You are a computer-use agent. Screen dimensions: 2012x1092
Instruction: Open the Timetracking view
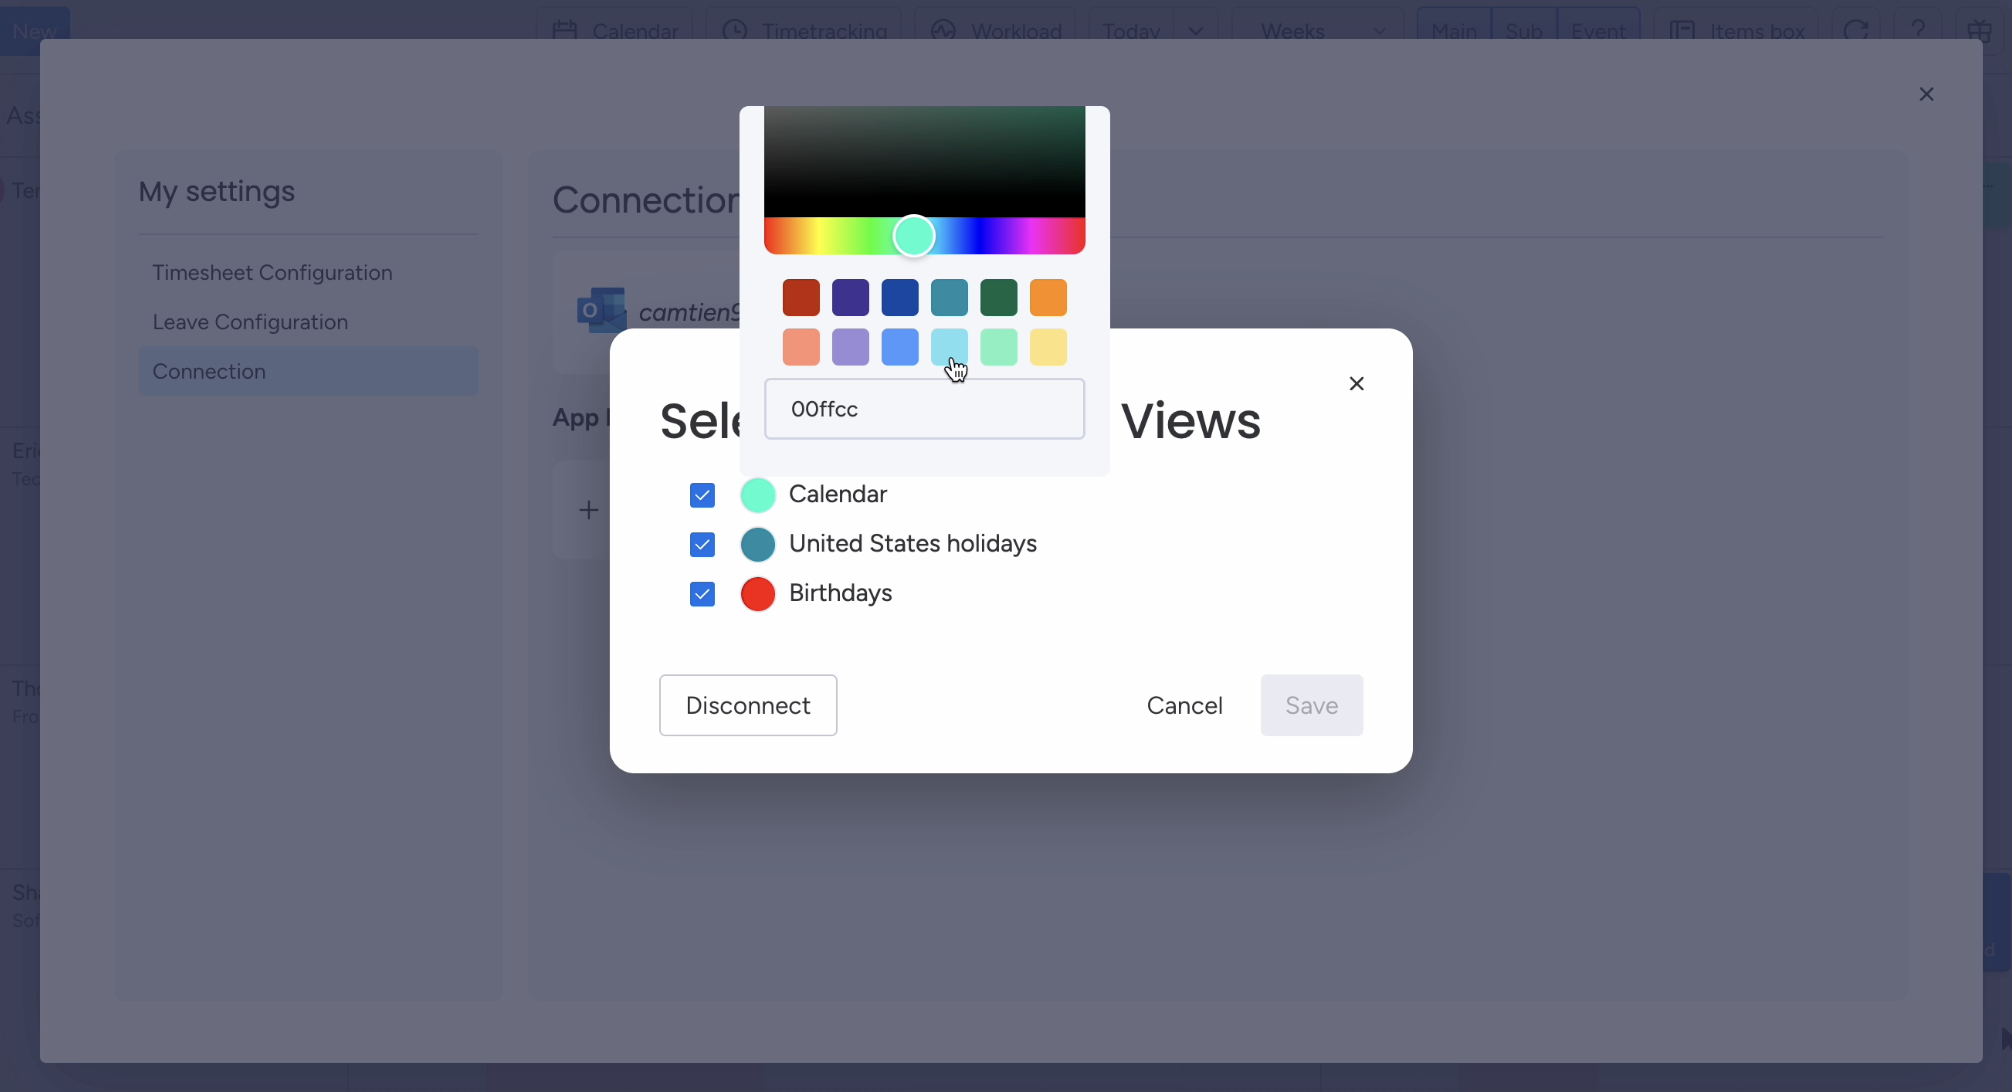[x=803, y=30]
